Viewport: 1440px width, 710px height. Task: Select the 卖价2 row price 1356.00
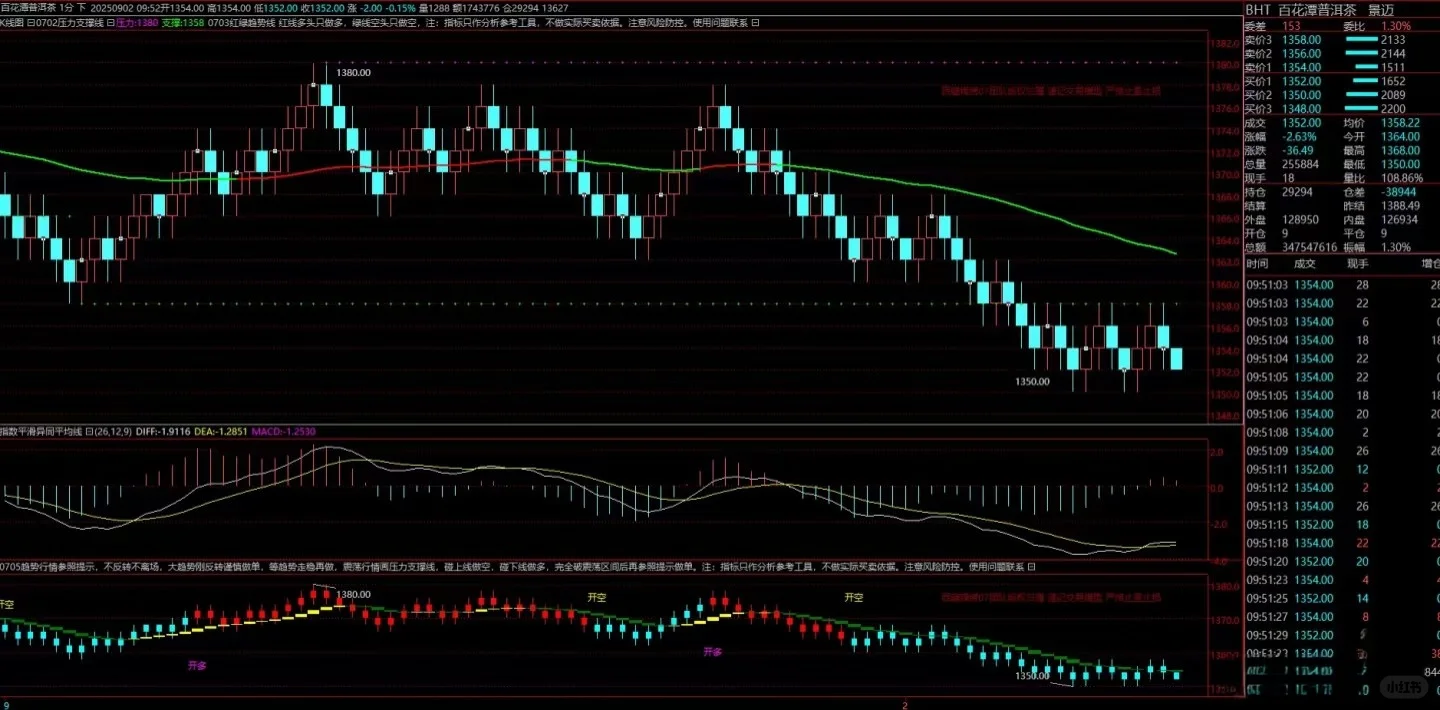click(x=1301, y=54)
